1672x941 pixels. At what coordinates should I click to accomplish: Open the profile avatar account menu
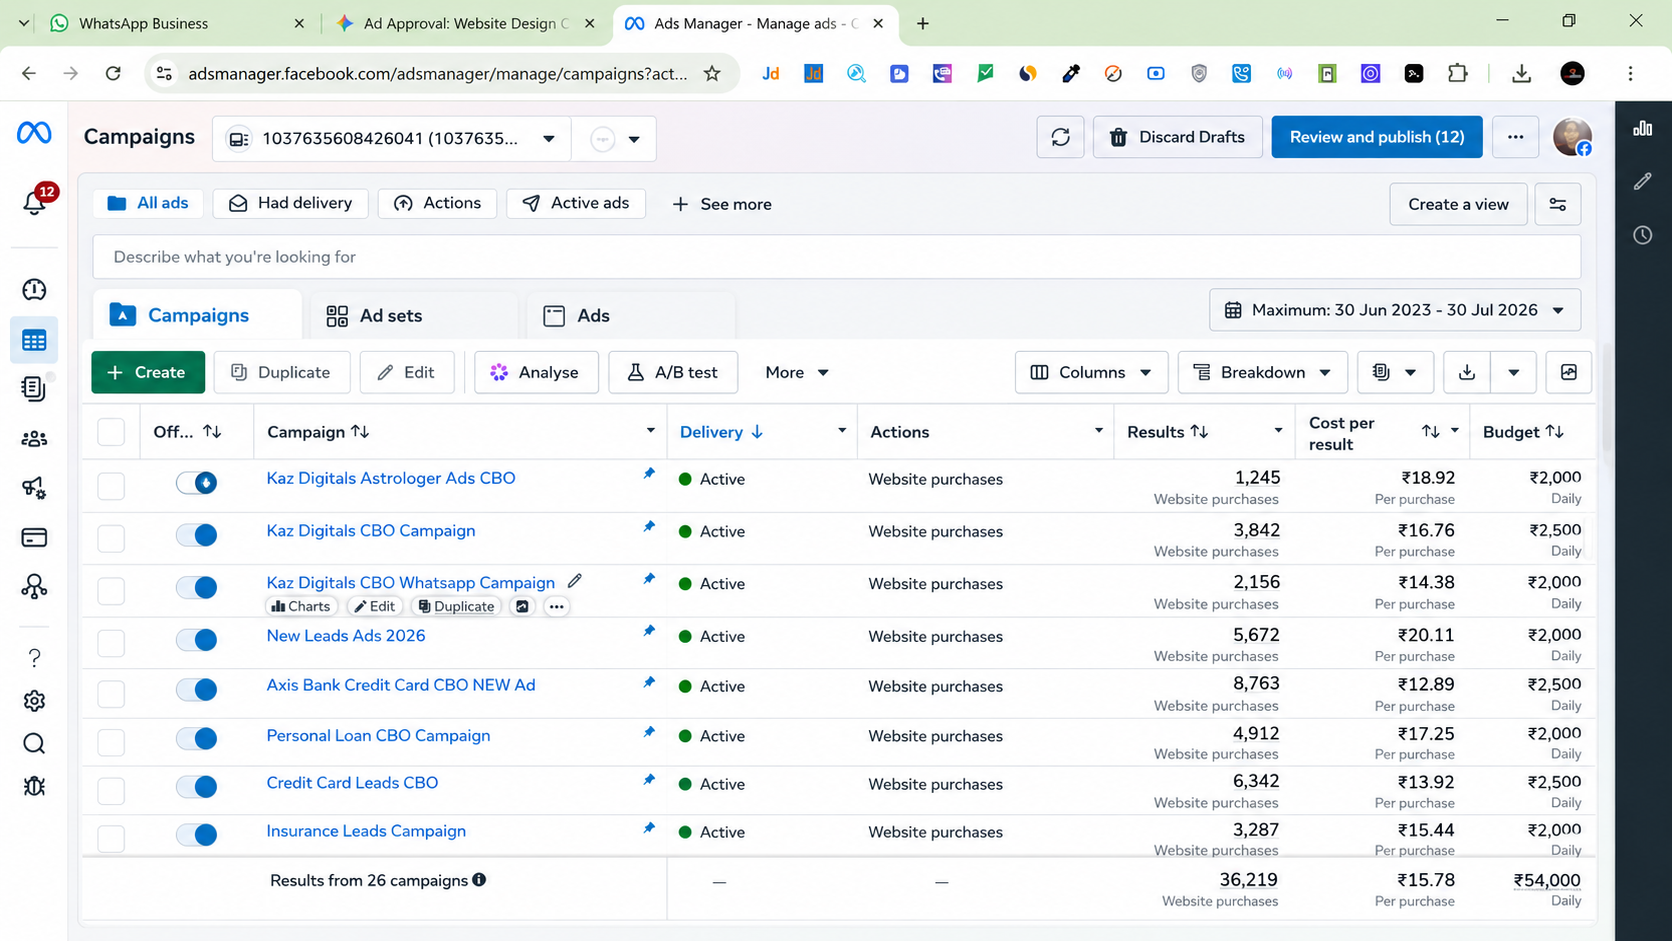pyautogui.click(x=1572, y=137)
